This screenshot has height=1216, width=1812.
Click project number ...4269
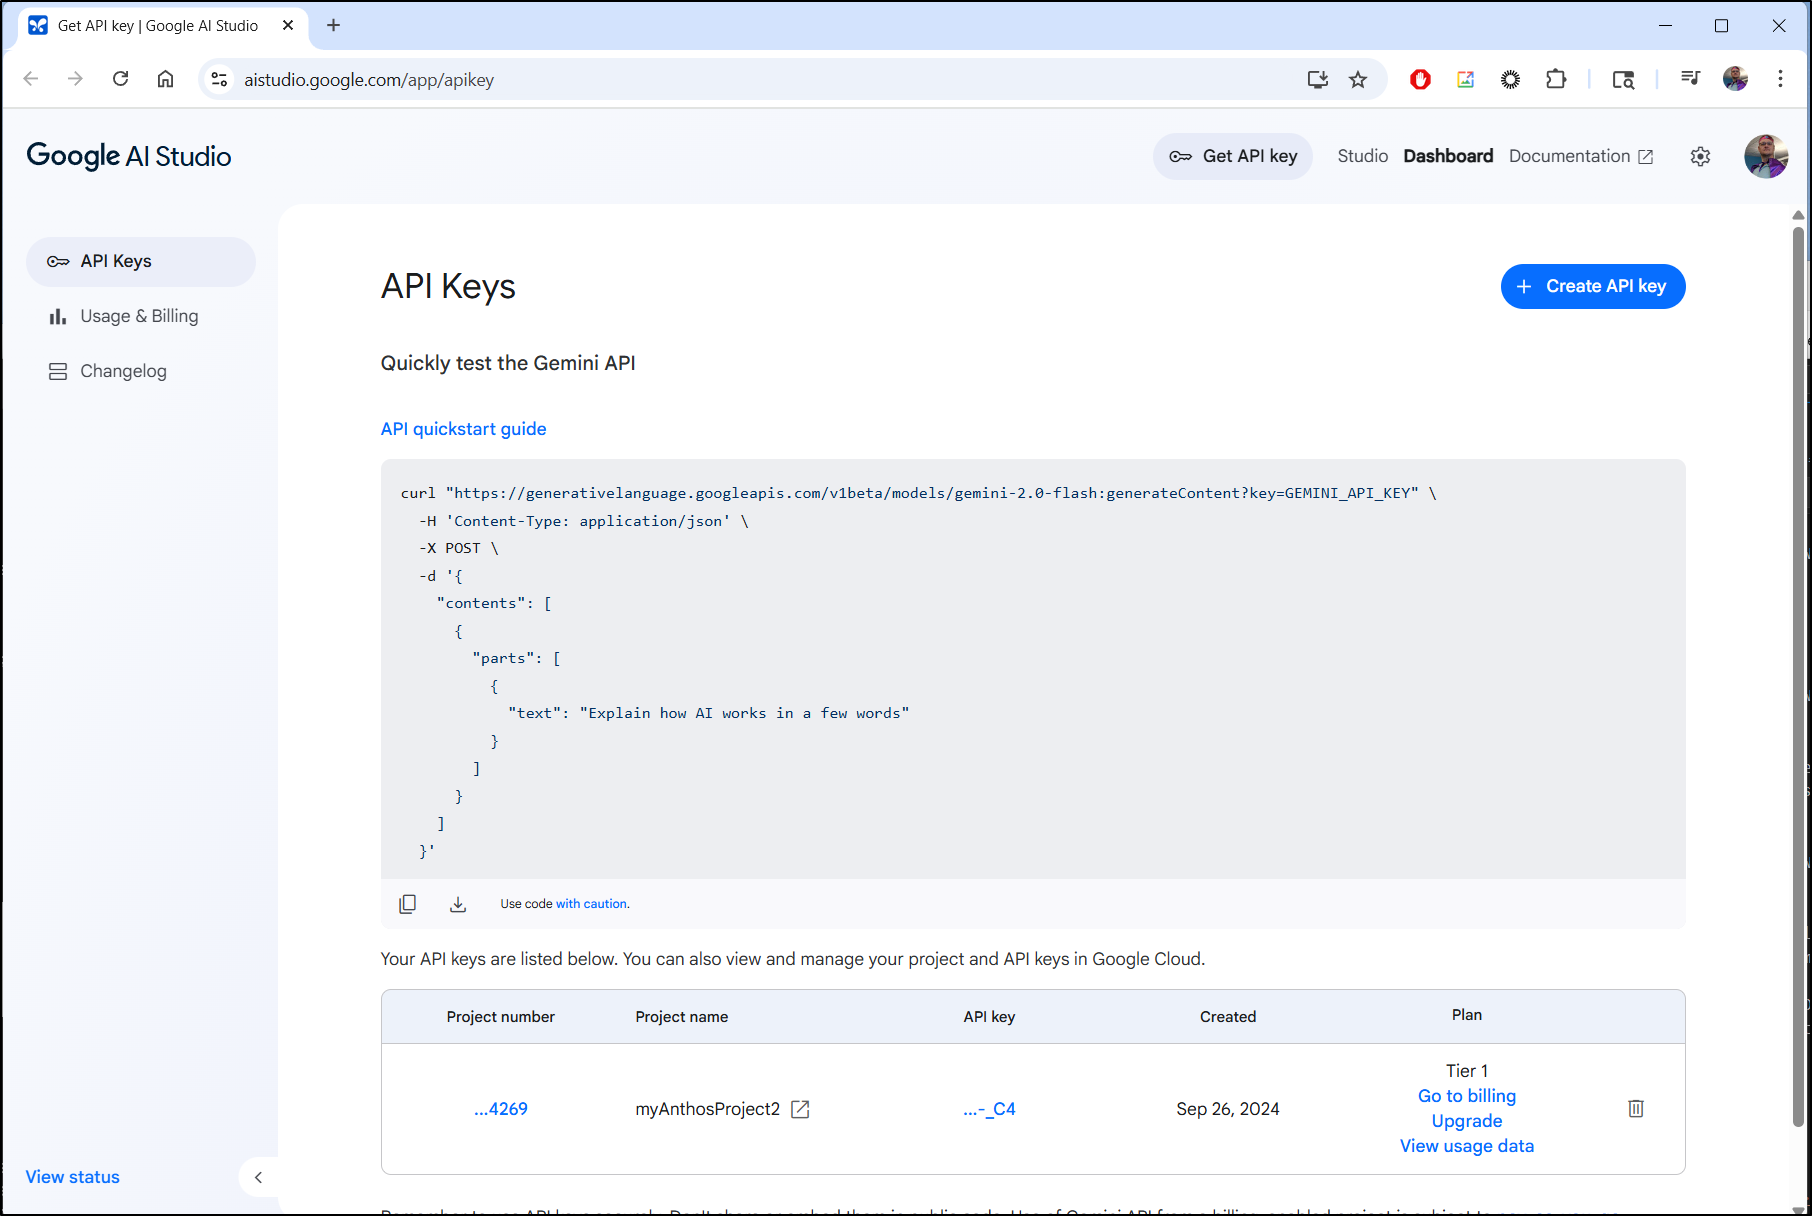tap(500, 1109)
